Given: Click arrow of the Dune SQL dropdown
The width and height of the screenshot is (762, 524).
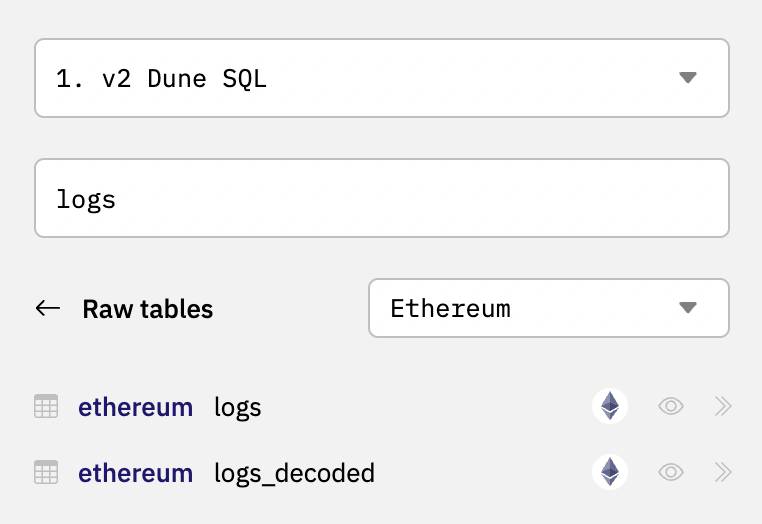Looking at the screenshot, I should point(688,78).
